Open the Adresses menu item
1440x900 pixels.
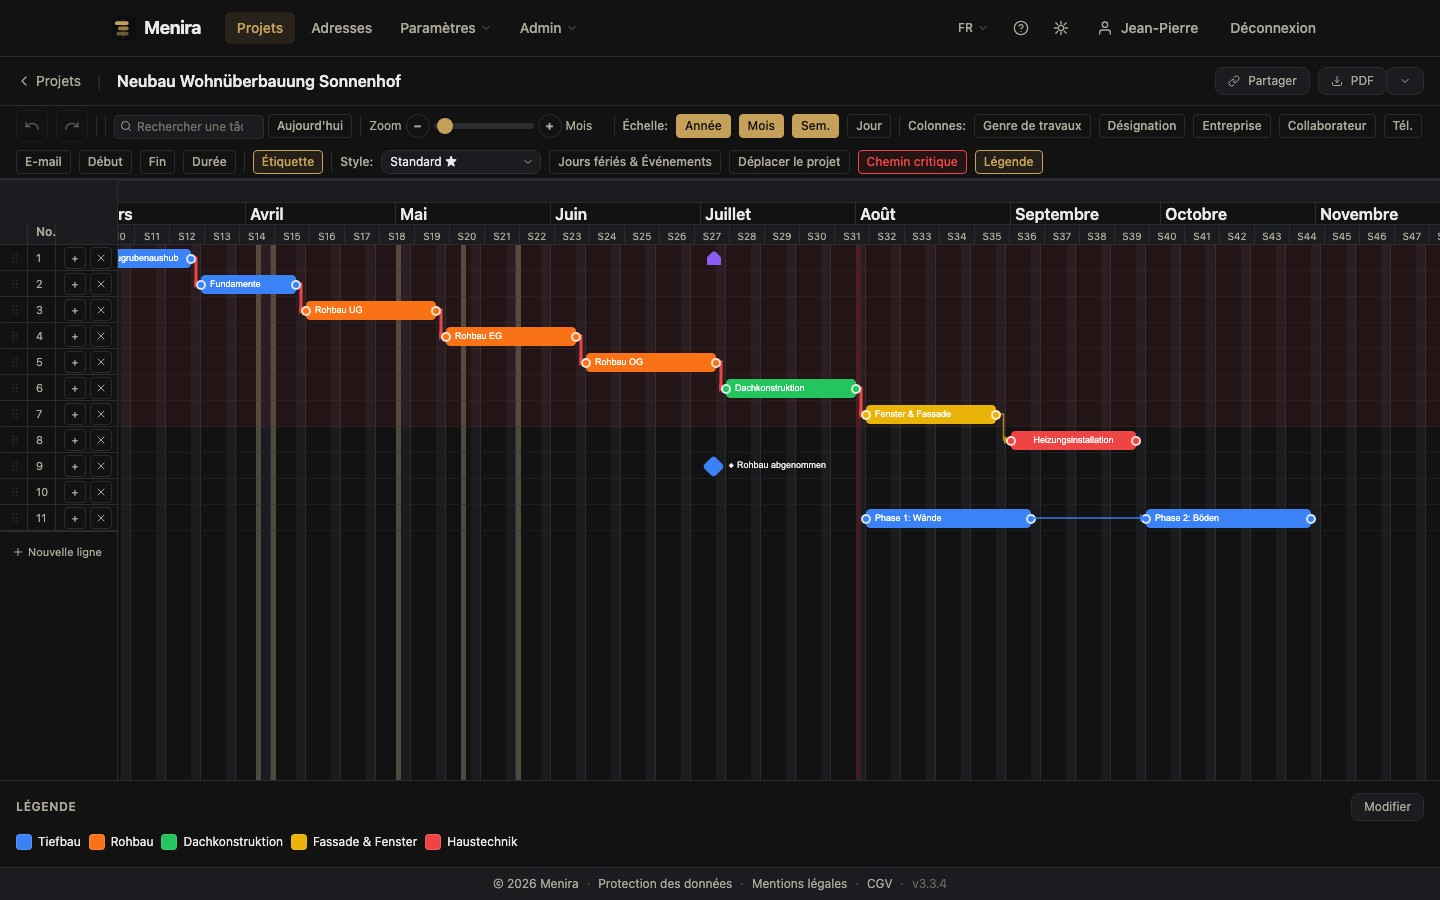click(x=342, y=28)
